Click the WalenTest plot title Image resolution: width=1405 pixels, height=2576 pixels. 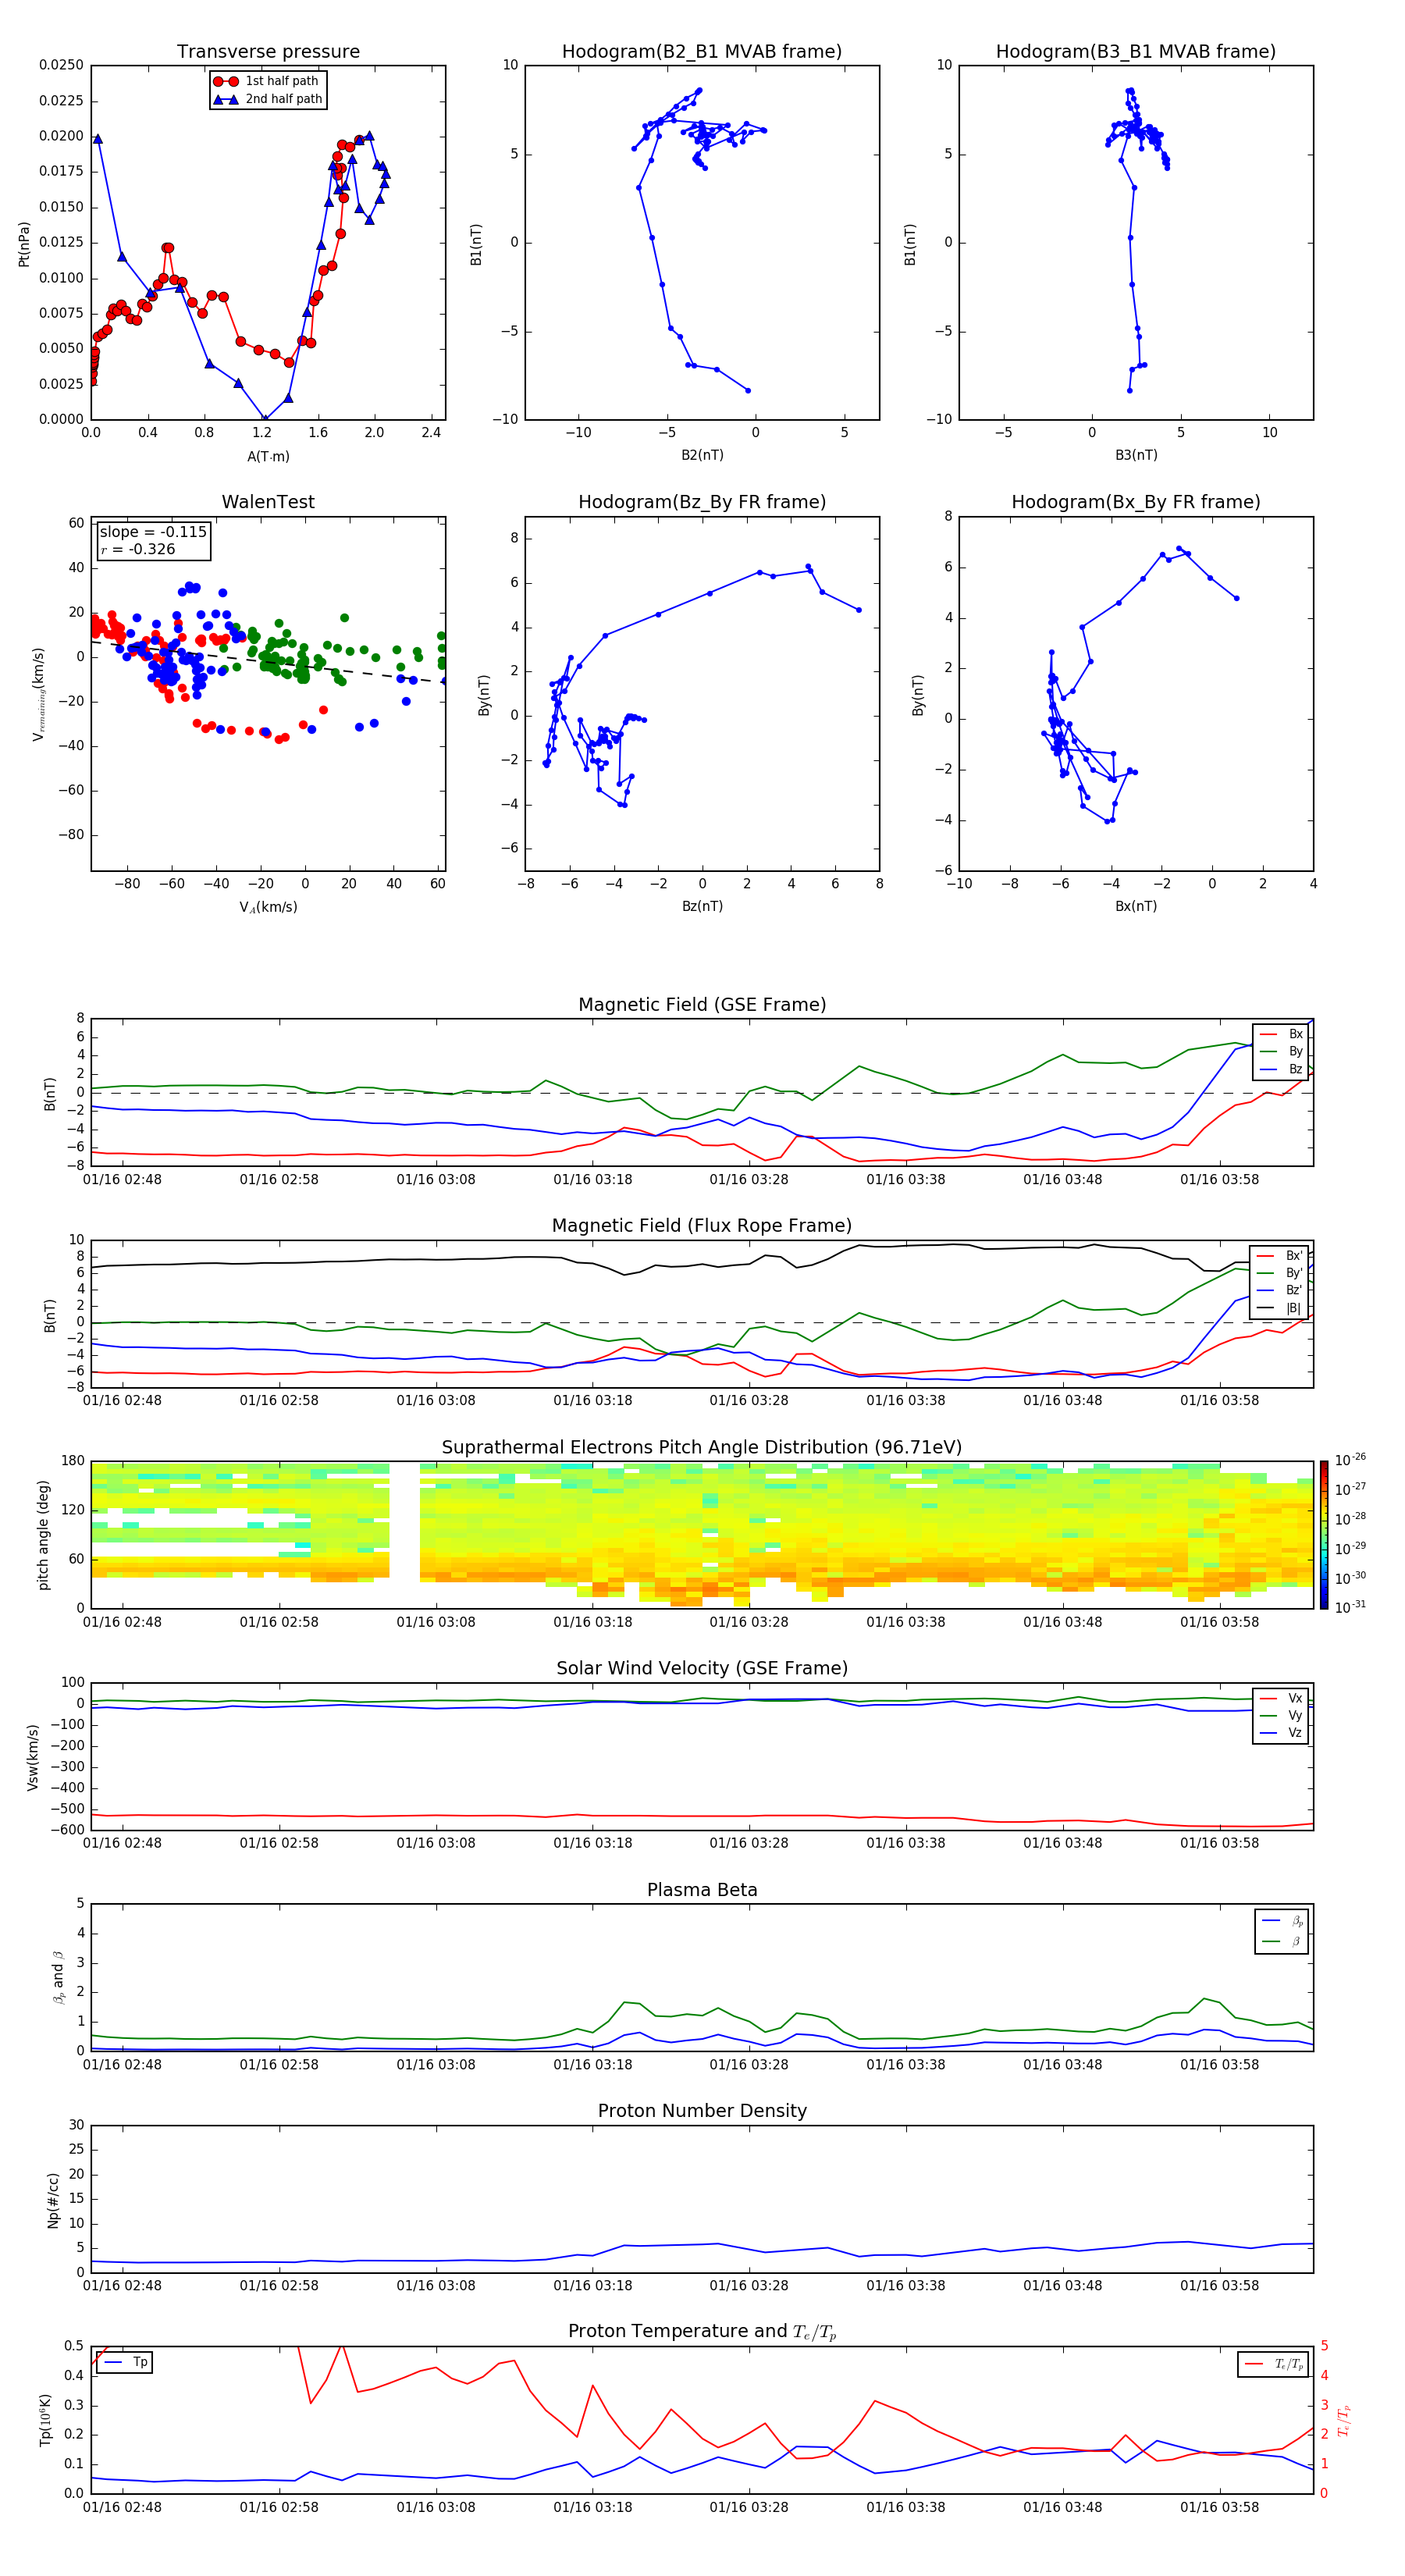click(268, 502)
